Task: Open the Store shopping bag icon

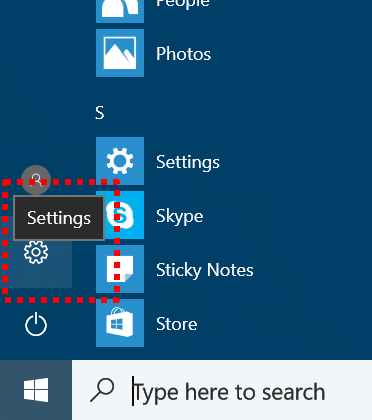Action: coord(120,323)
